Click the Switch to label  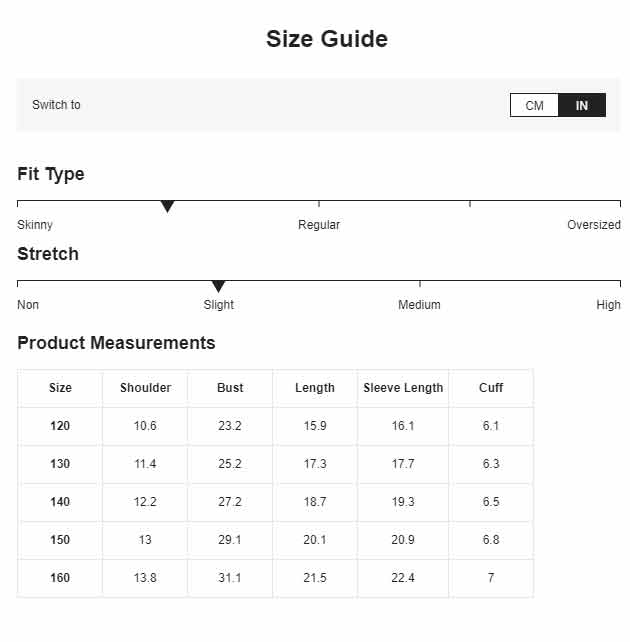[x=56, y=105]
